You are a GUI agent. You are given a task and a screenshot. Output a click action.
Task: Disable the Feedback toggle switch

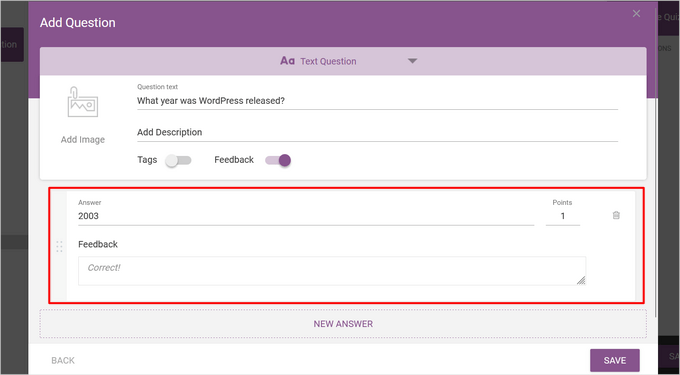278,160
